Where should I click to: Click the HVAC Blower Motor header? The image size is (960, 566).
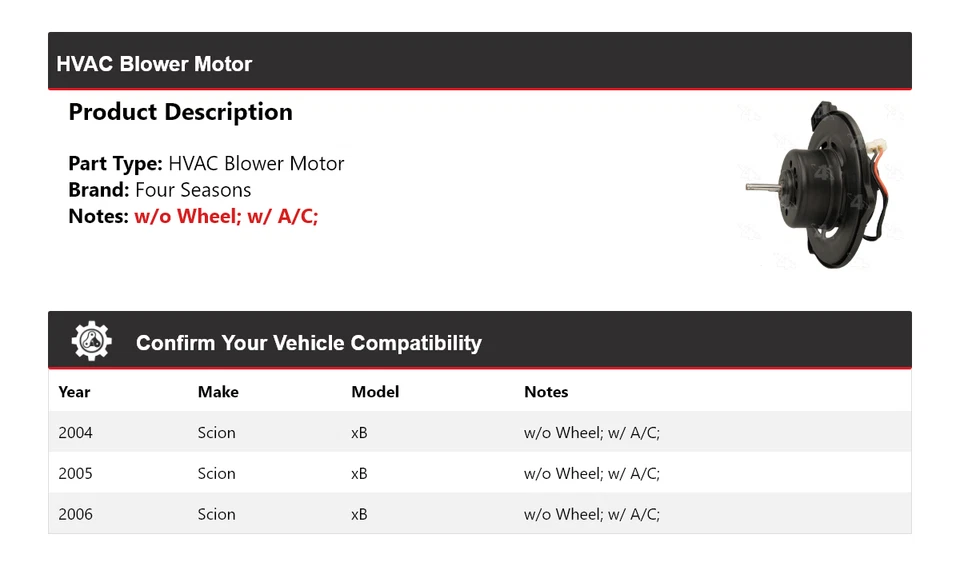pos(154,64)
